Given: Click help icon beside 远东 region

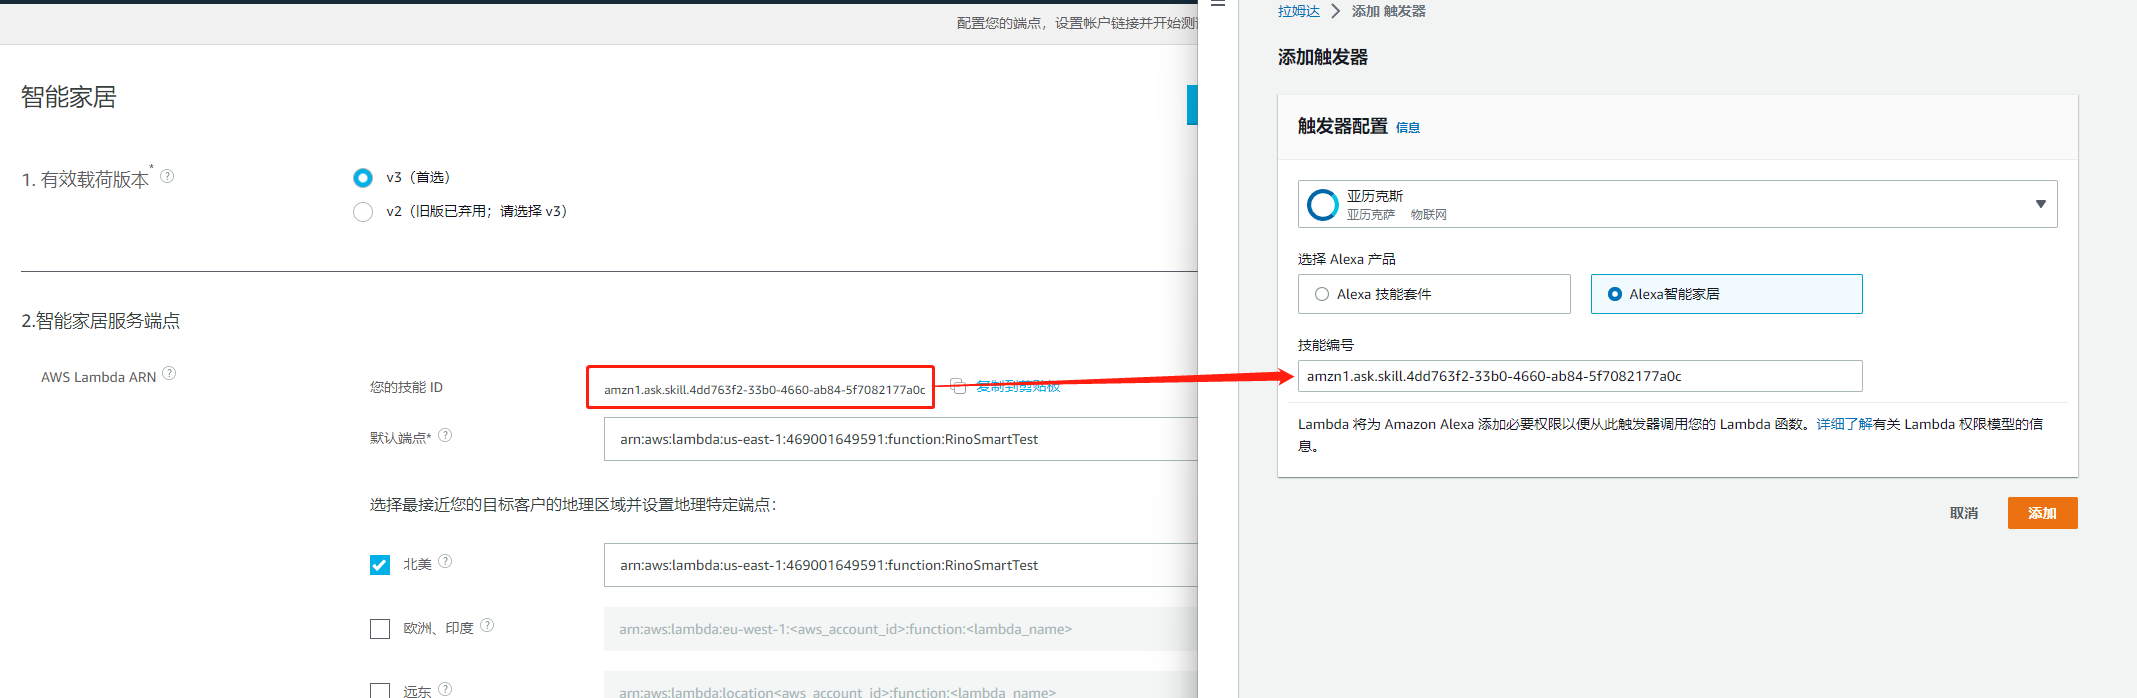Looking at the screenshot, I should 445,689.
